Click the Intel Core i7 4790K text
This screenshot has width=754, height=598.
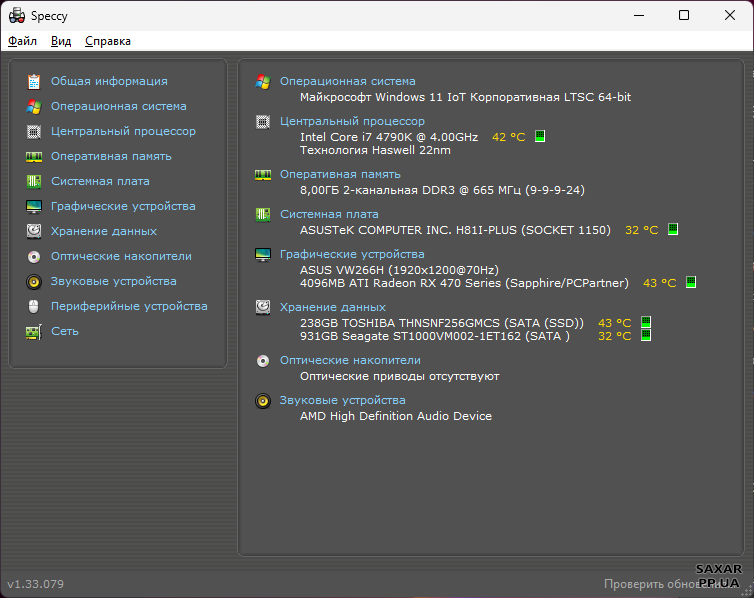(389, 137)
